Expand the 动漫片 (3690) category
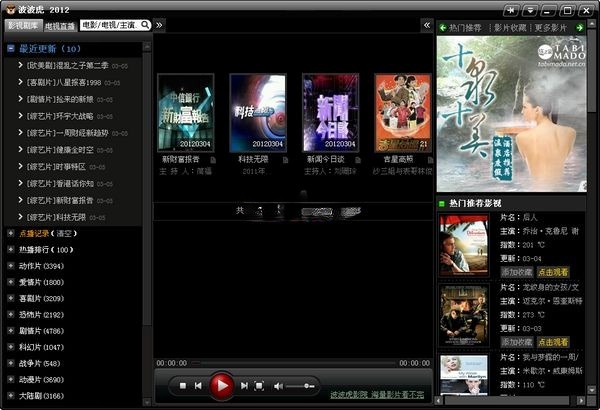Screen dimensions: 600x410 11,379
